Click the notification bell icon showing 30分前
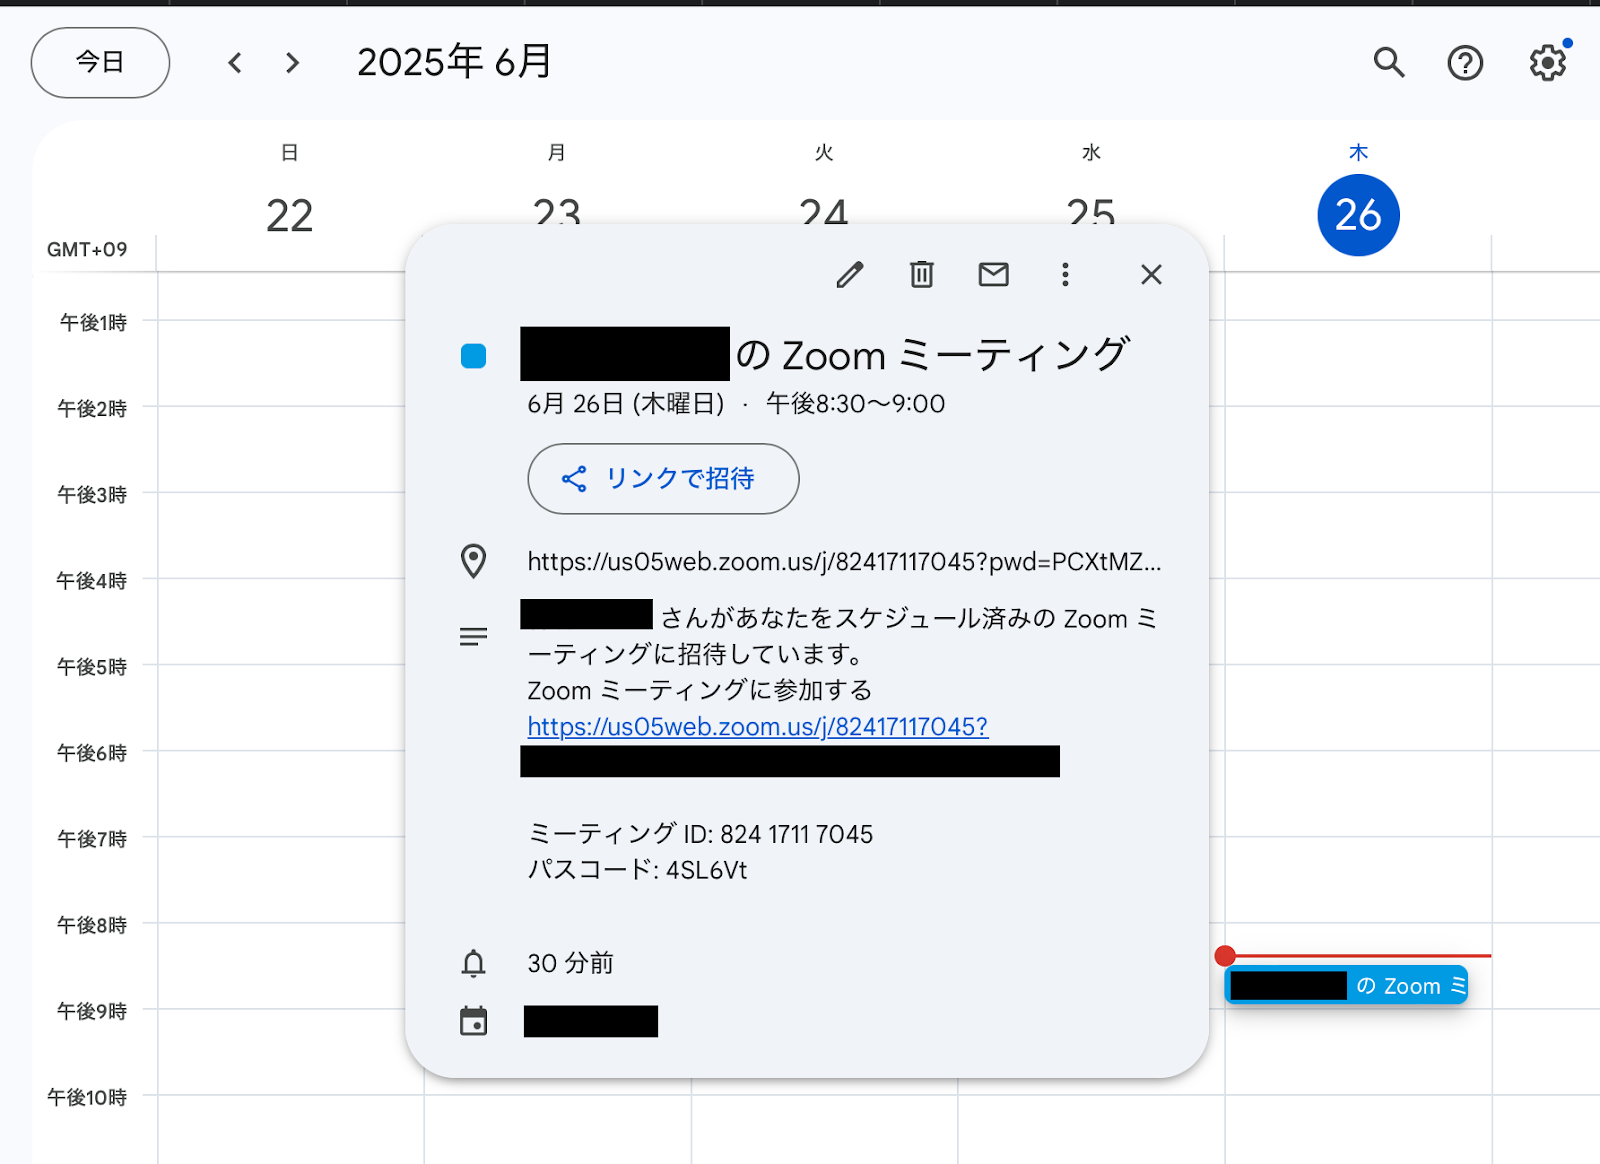 (474, 963)
